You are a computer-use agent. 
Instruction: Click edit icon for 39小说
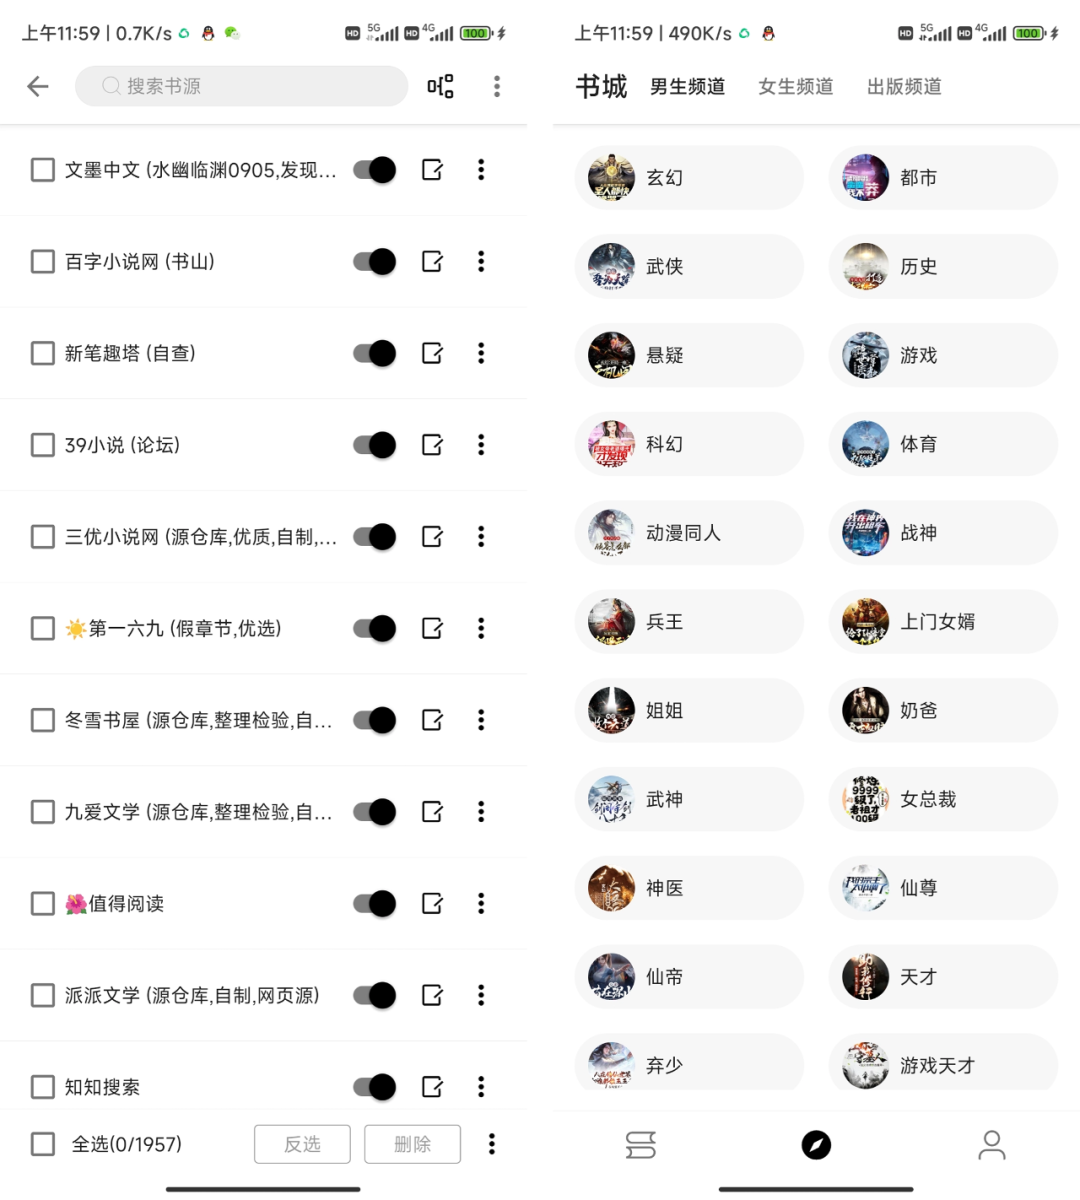[x=432, y=445]
